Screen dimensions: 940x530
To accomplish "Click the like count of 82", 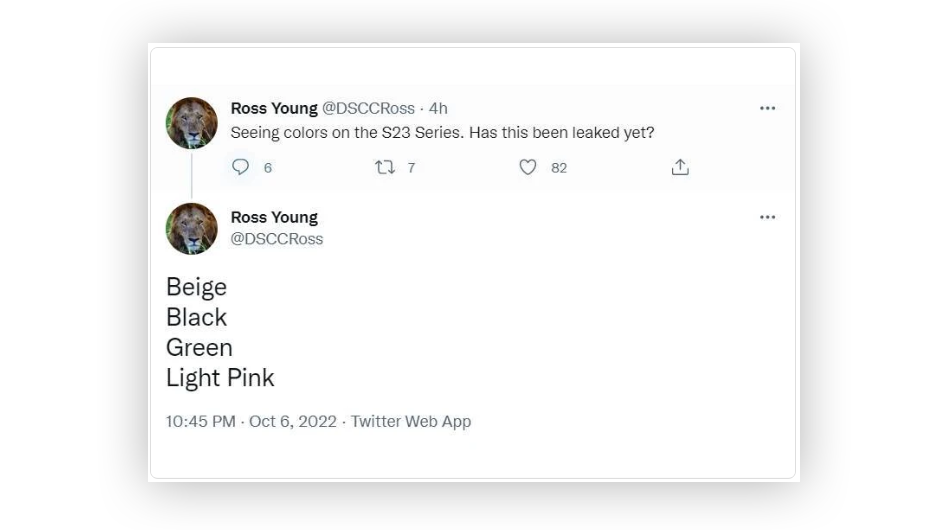I will pyautogui.click(x=559, y=168).
